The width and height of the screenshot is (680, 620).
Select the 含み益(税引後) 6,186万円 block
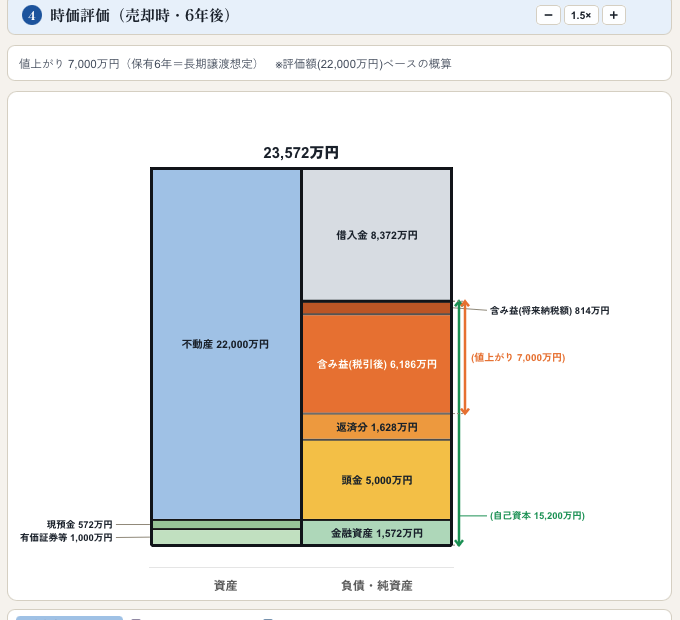click(376, 364)
